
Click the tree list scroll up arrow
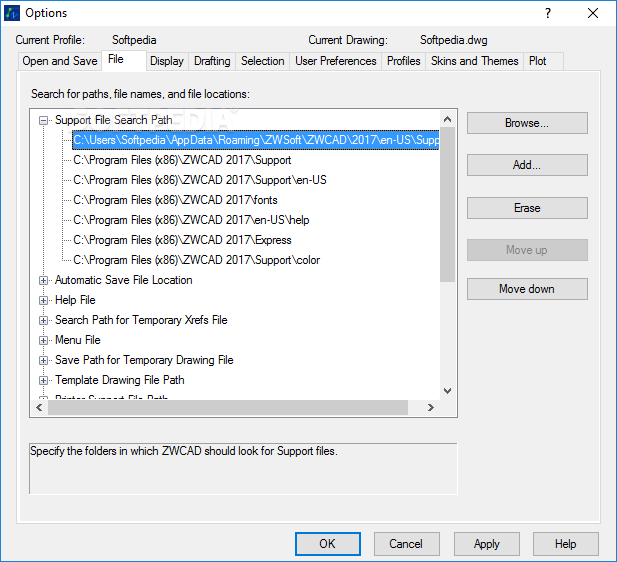click(447, 119)
